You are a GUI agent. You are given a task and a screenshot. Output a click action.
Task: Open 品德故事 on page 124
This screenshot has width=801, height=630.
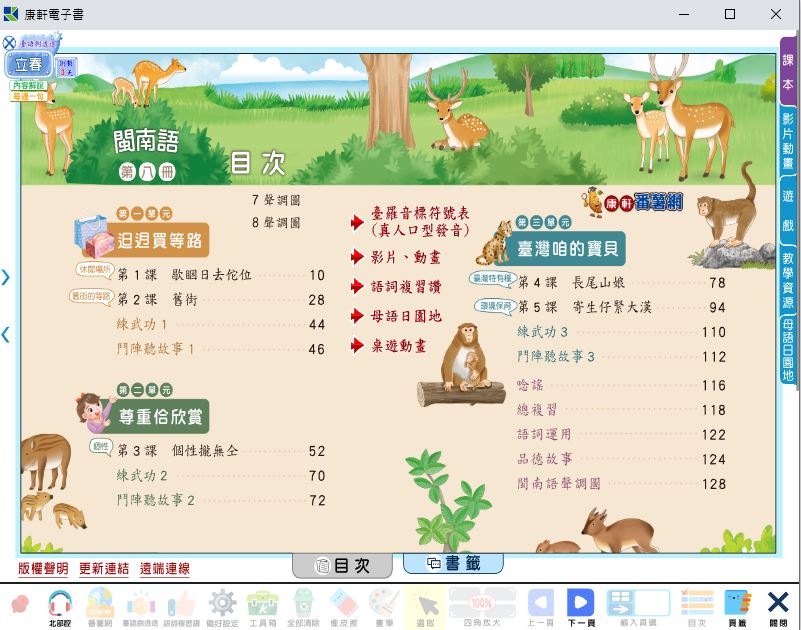pyautogui.click(x=622, y=459)
